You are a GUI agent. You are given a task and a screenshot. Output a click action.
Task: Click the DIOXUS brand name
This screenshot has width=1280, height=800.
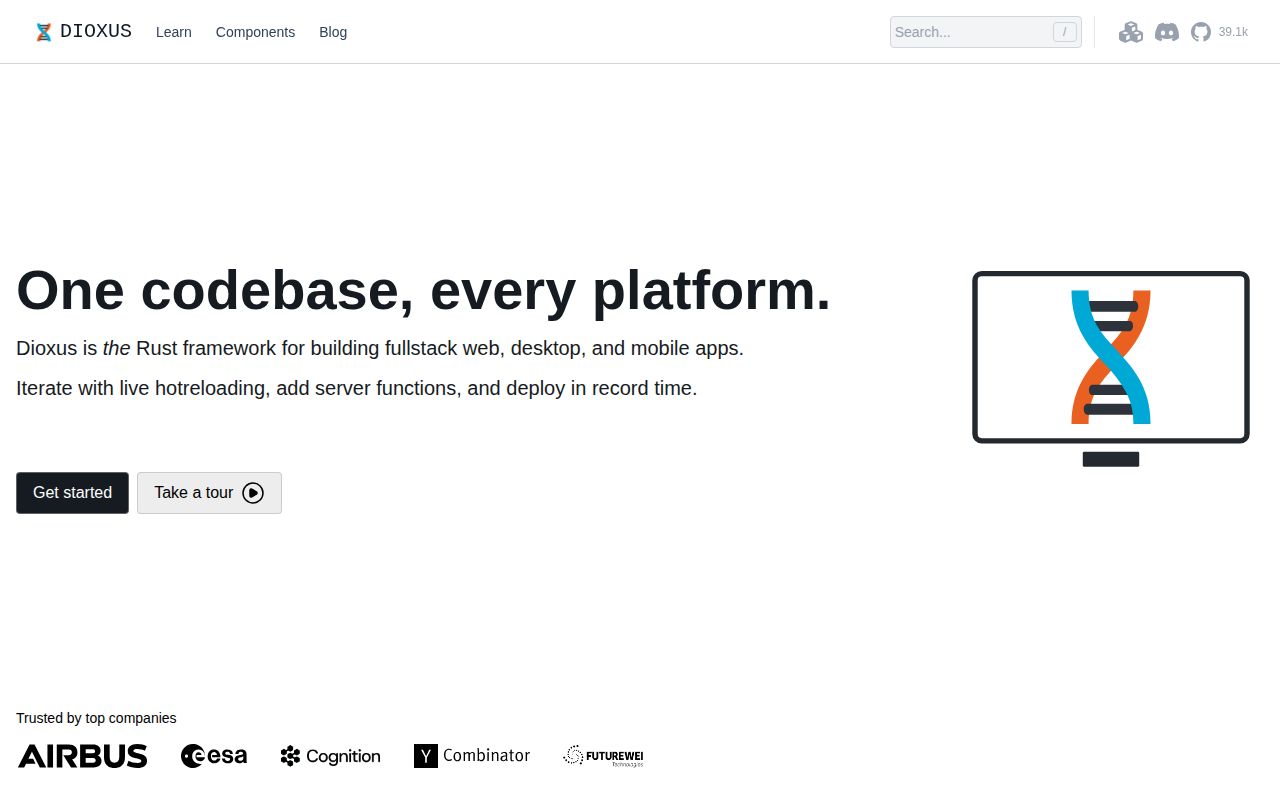click(96, 32)
